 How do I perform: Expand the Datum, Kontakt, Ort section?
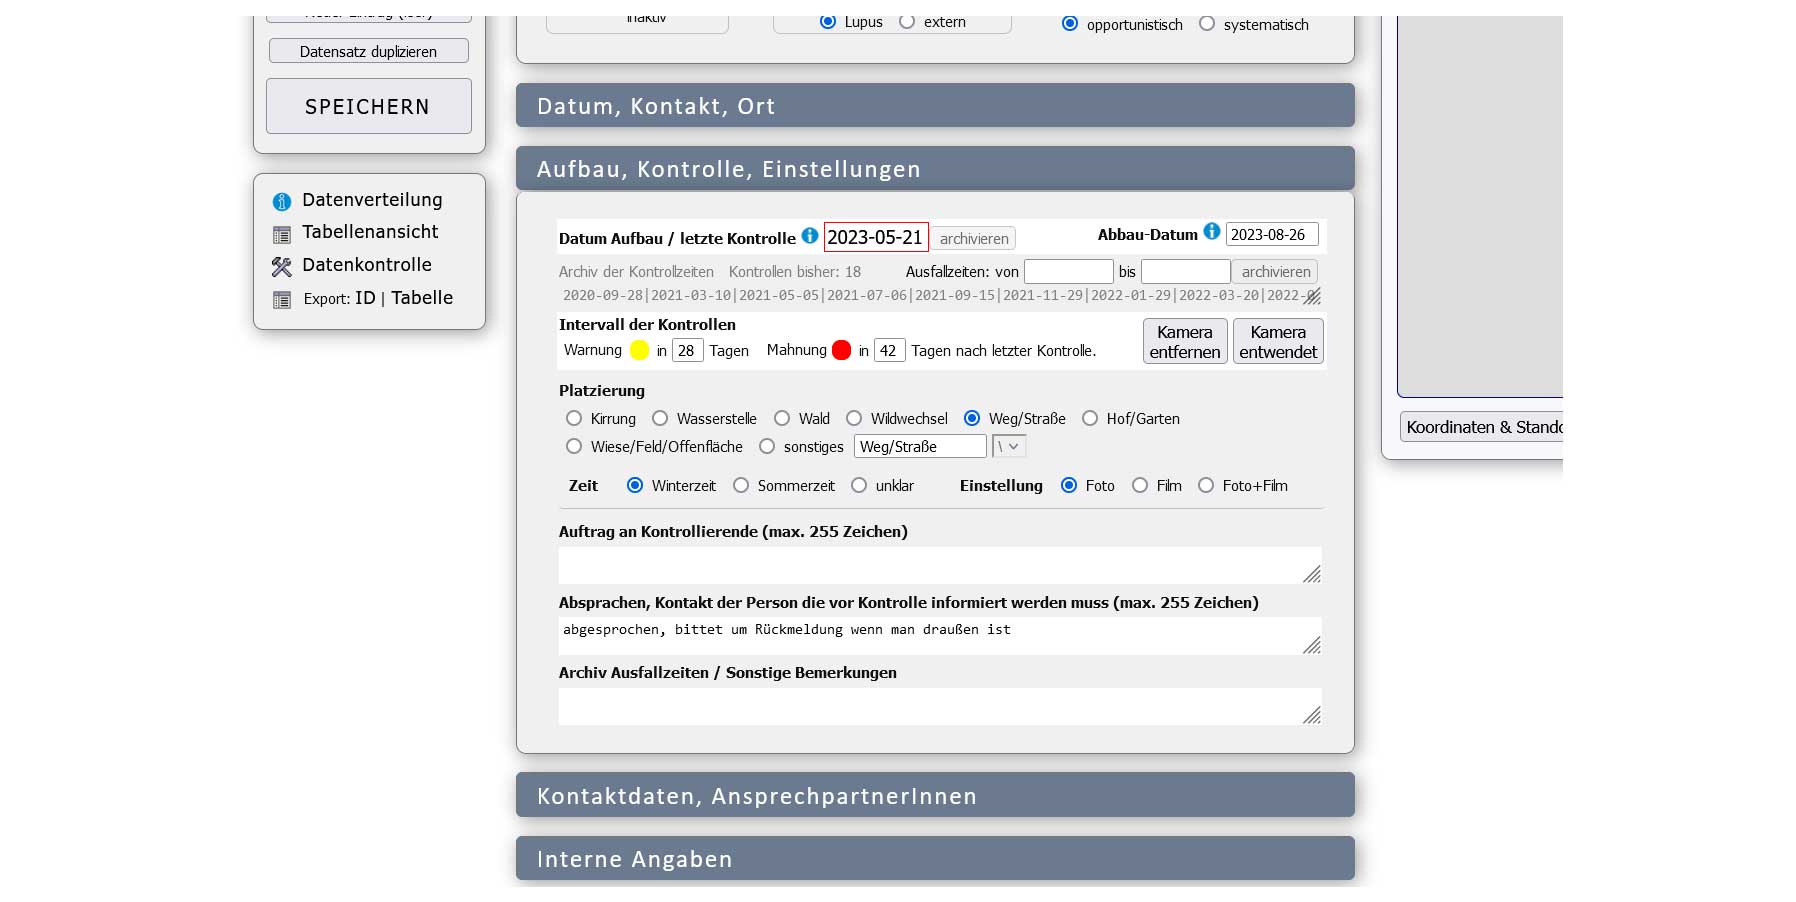934,106
